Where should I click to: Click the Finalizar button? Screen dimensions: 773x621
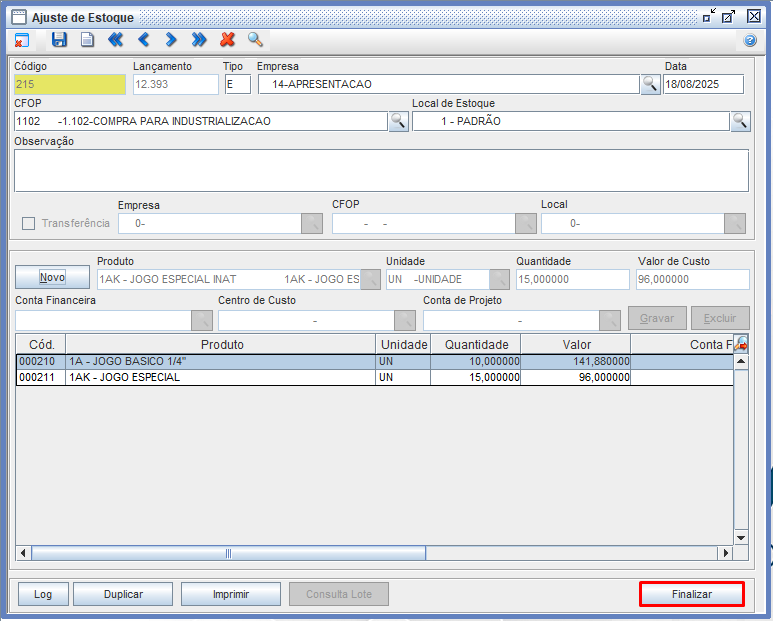(692, 594)
